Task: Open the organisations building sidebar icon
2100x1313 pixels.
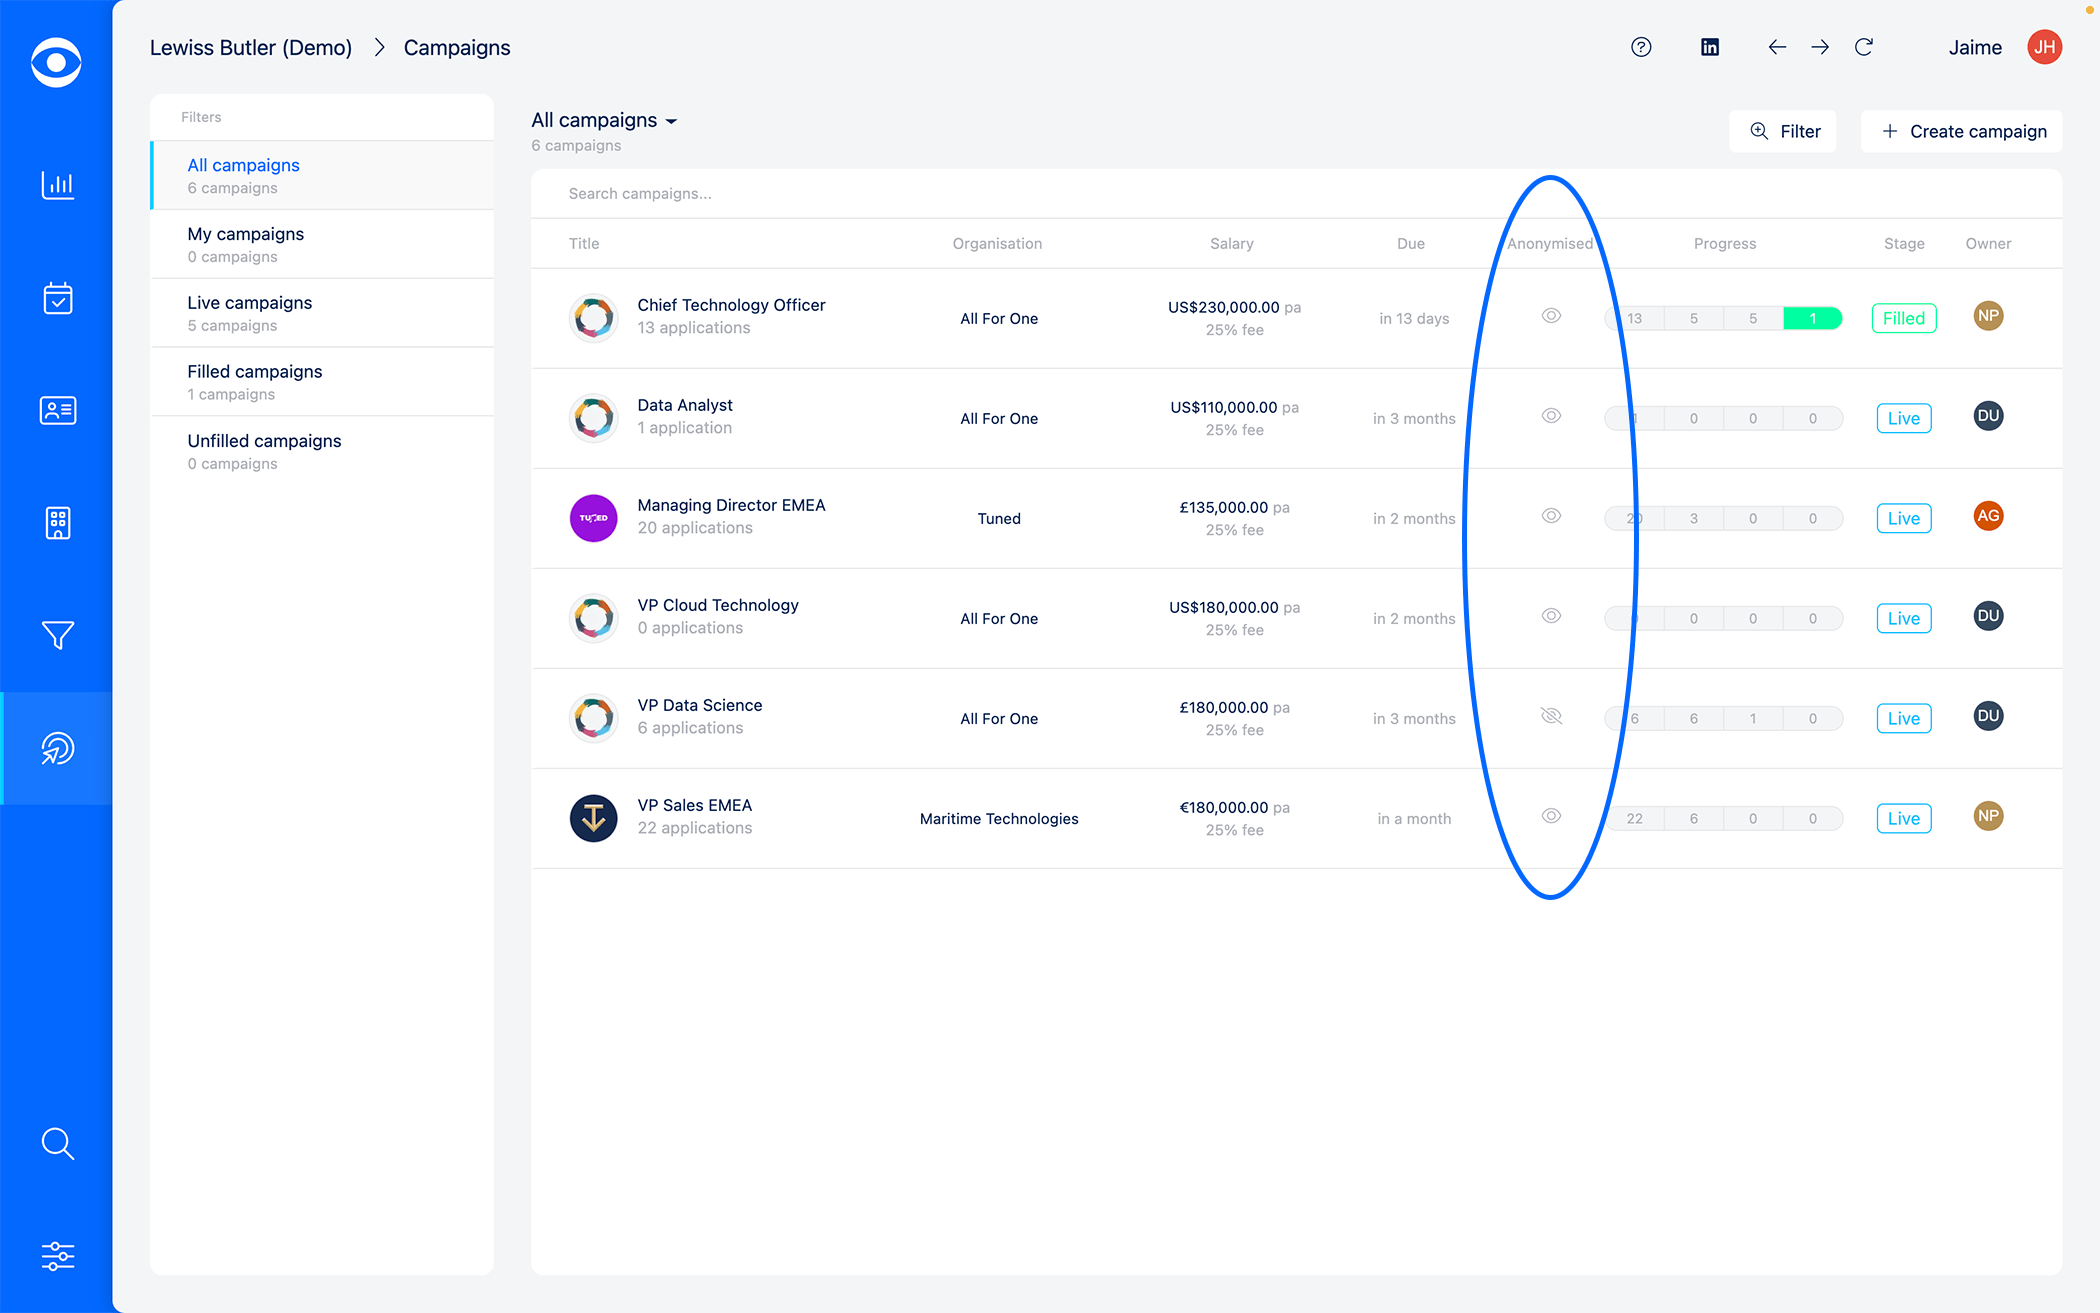Action: pyautogui.click(x=57, y=523)
